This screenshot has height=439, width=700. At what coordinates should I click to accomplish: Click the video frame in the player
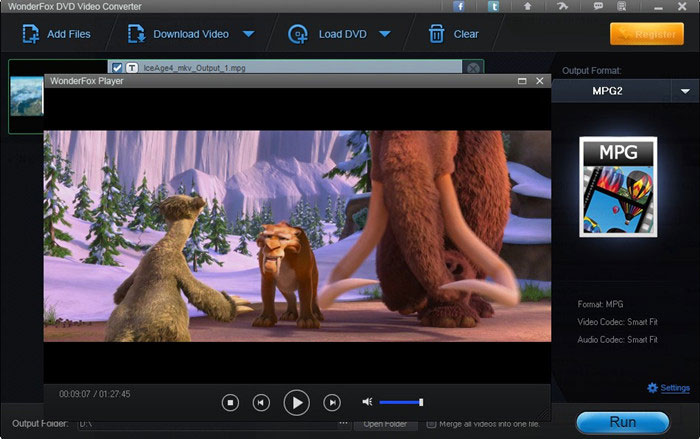(297, 236)
